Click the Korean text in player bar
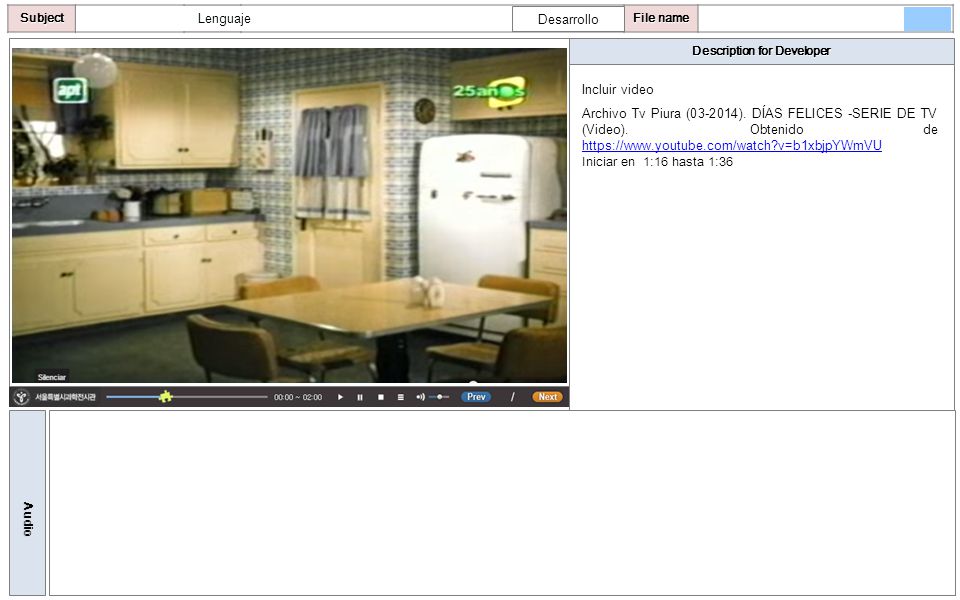Viewport: 960px width, 600px height. (66, 397)
